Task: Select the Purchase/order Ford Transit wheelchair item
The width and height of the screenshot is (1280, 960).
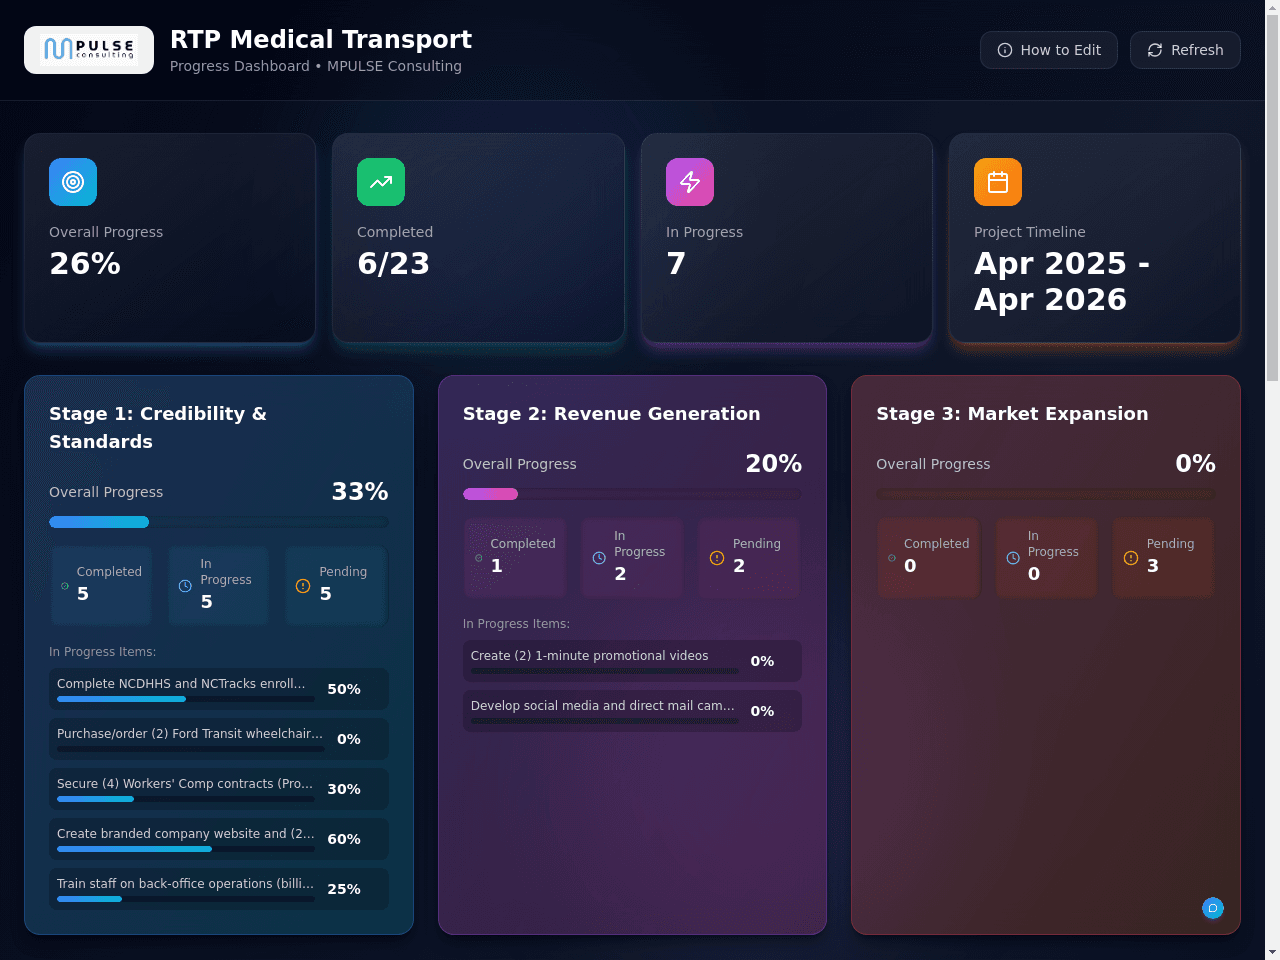Action: pyautogui.click(x=219, y=739)
